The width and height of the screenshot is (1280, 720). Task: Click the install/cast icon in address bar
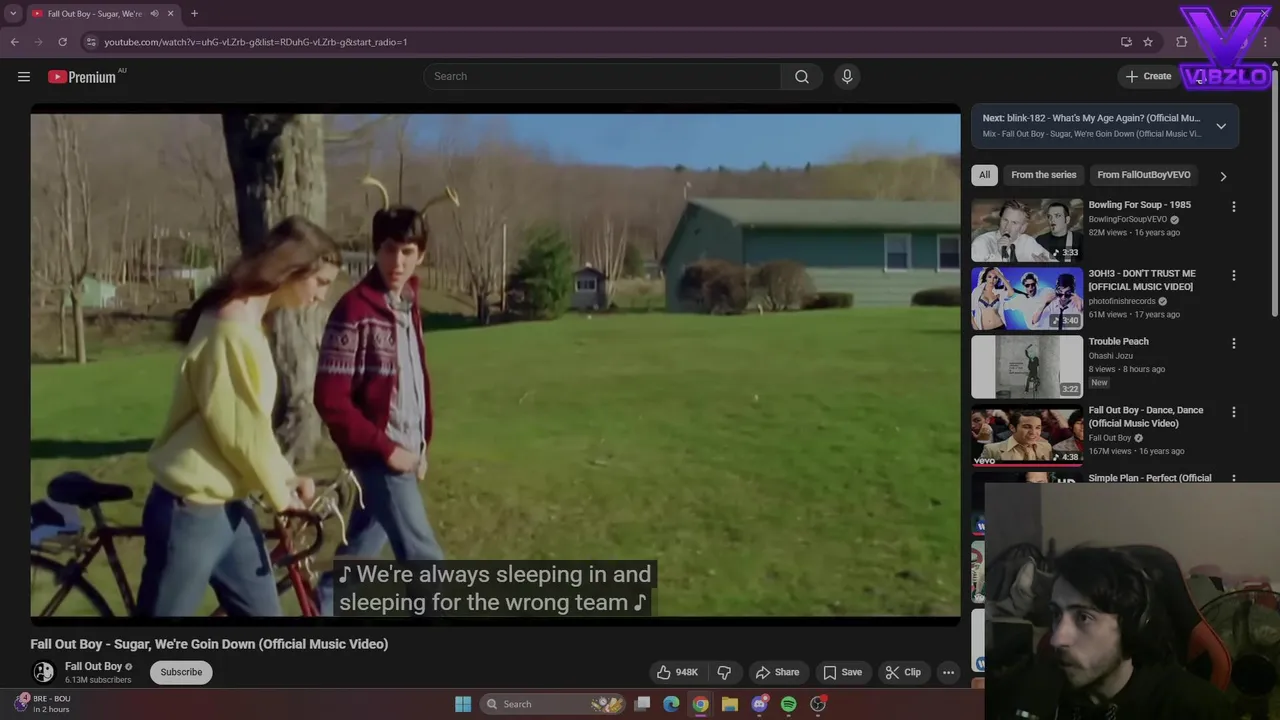[x=1126, y=42]
